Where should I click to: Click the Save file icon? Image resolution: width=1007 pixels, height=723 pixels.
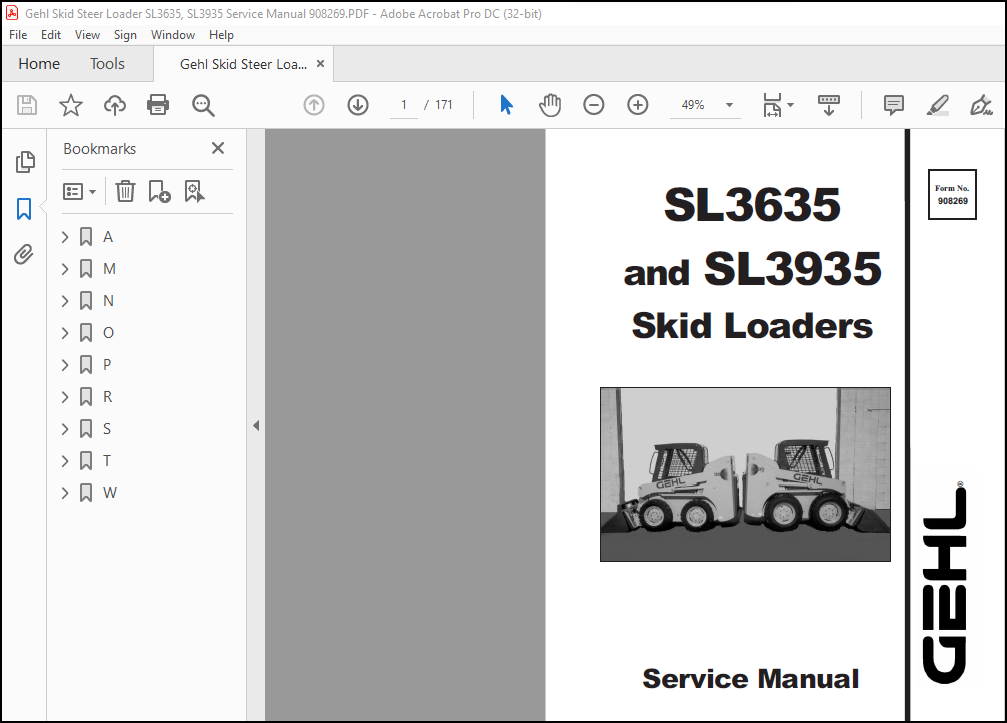27,105
